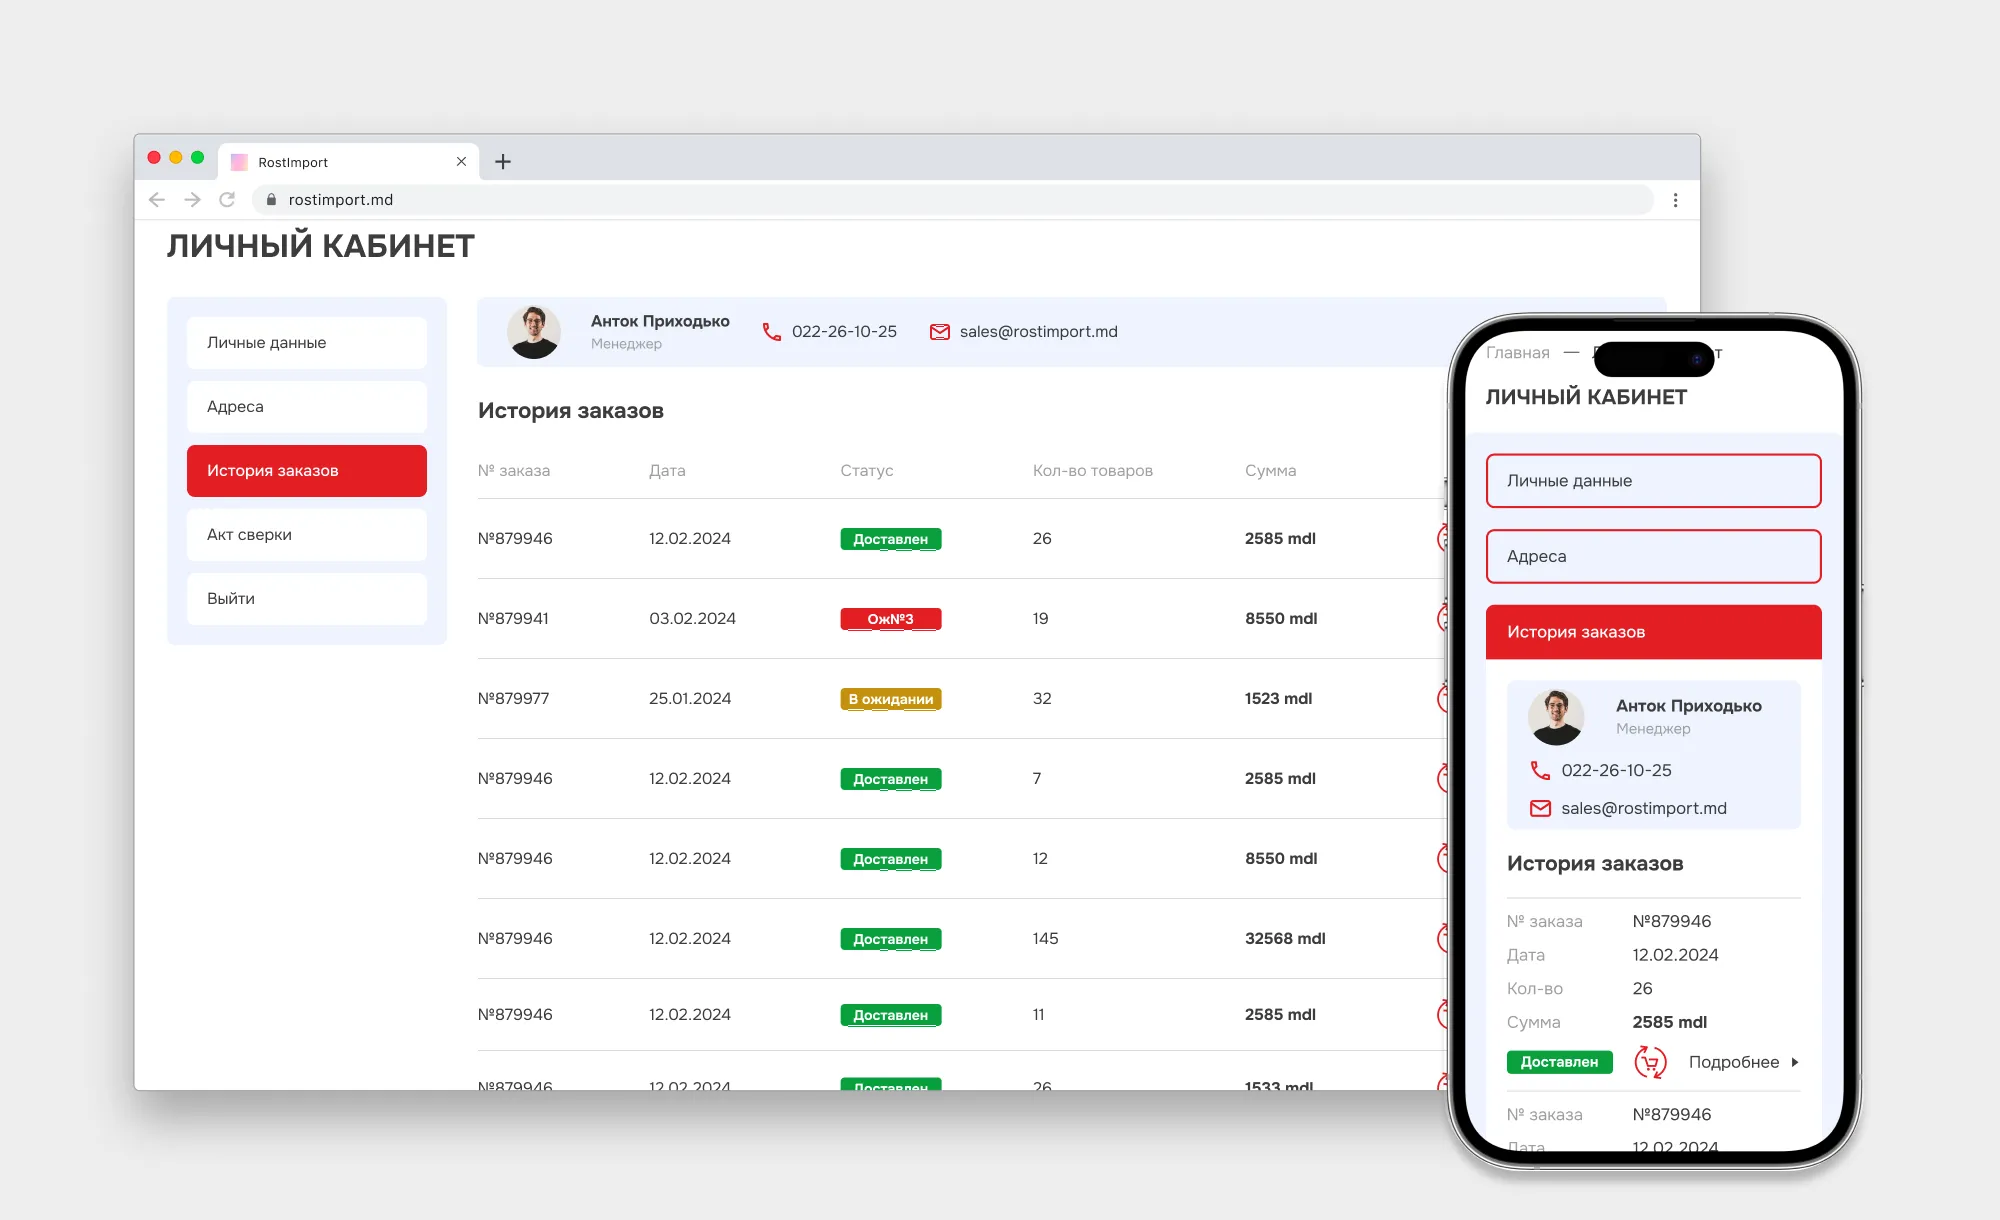Open the browser three-dot menu
Screen dimensions: 2000x1220
(1675, 200)
